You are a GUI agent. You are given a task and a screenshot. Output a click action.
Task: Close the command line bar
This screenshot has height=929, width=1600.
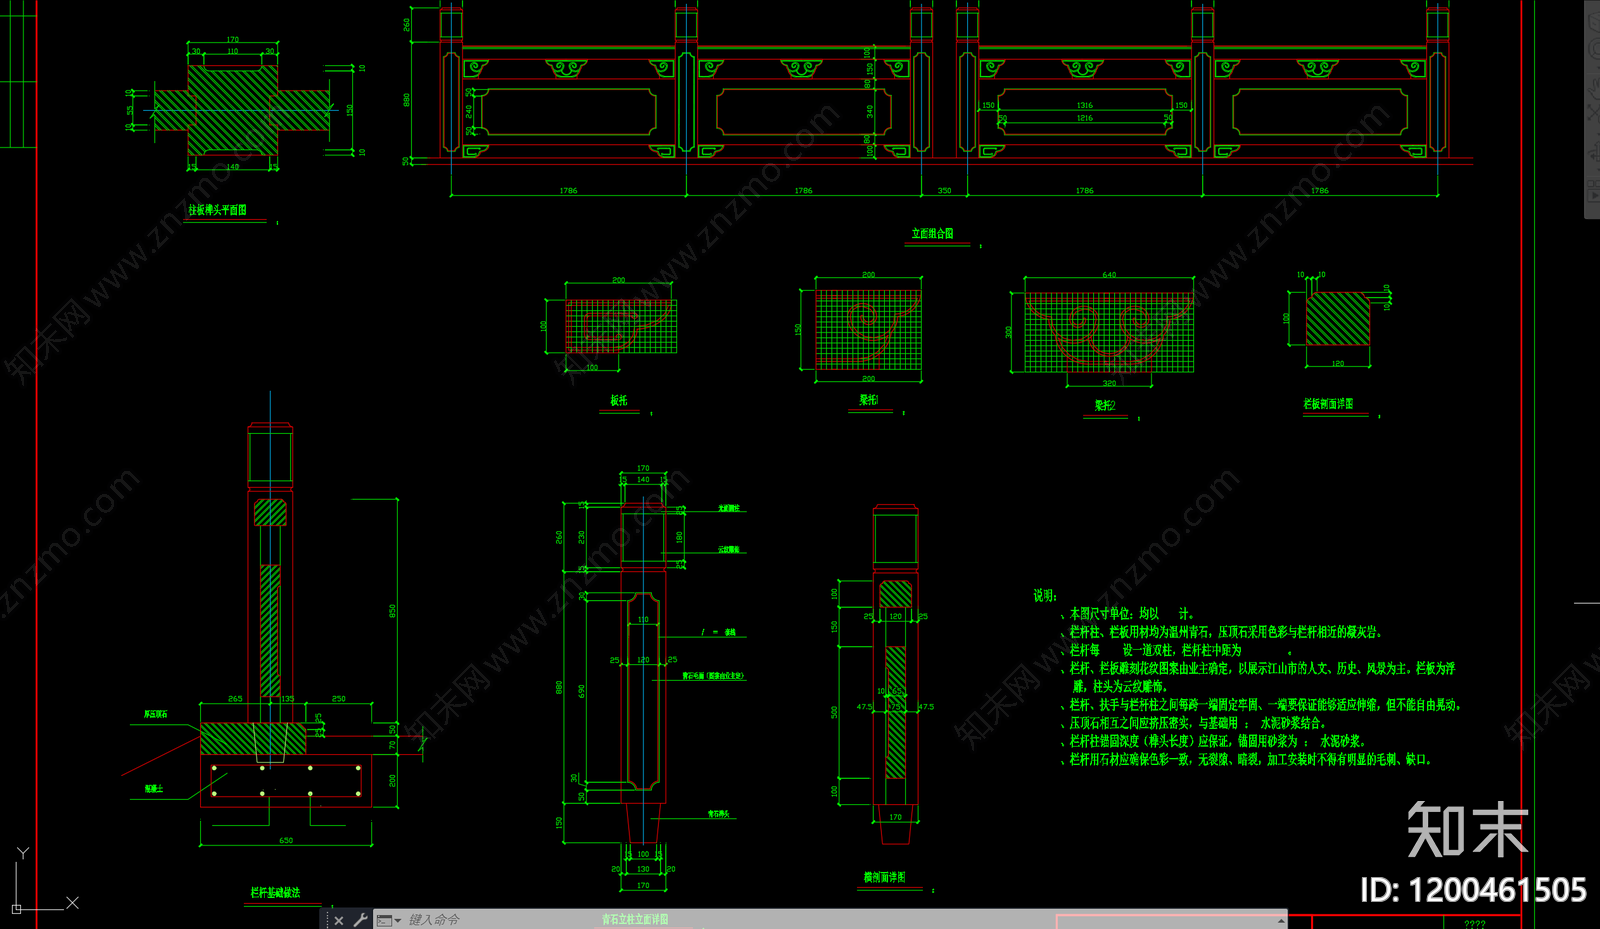[x=339, y=920]
